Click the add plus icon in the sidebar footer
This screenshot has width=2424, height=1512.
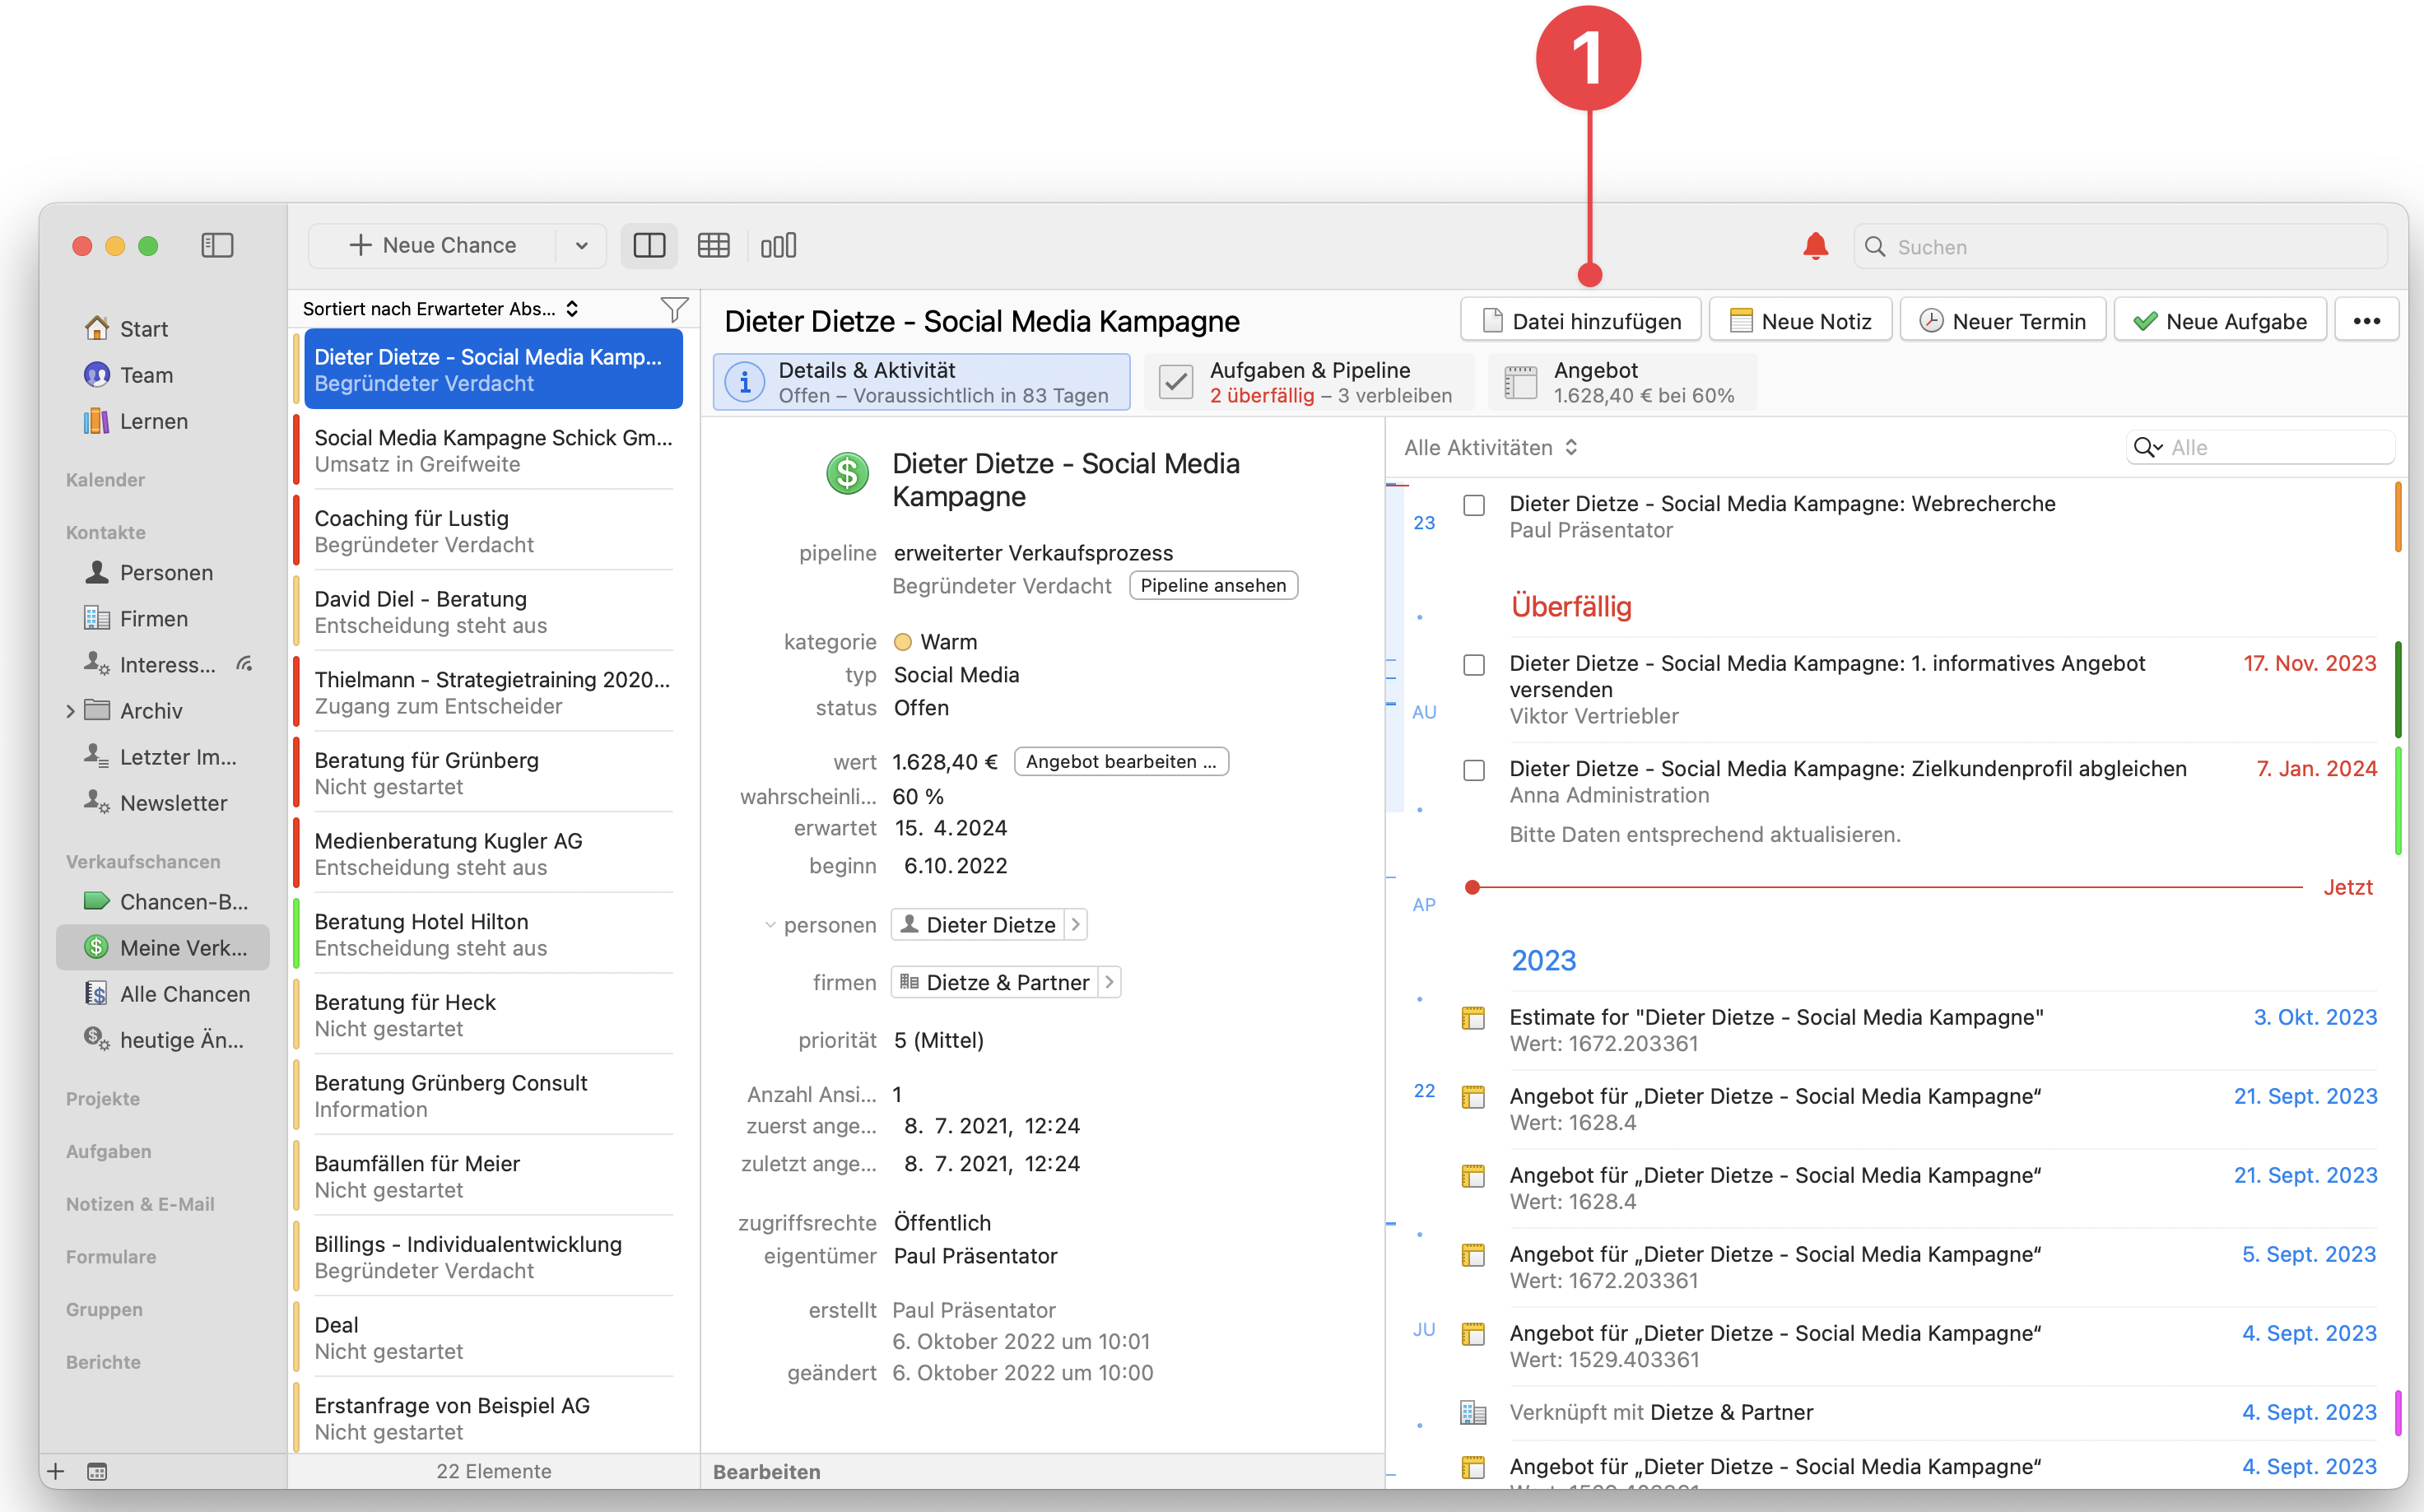tap(56, 1471)
